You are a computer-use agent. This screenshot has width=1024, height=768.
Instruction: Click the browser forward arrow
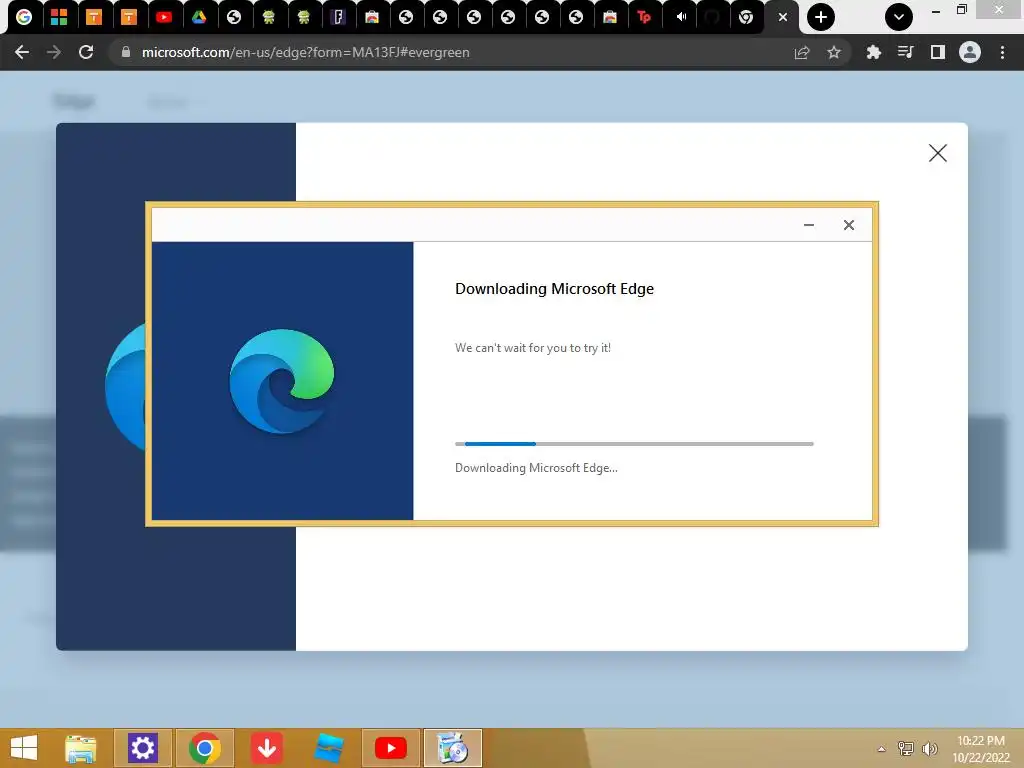pos(54,52)
